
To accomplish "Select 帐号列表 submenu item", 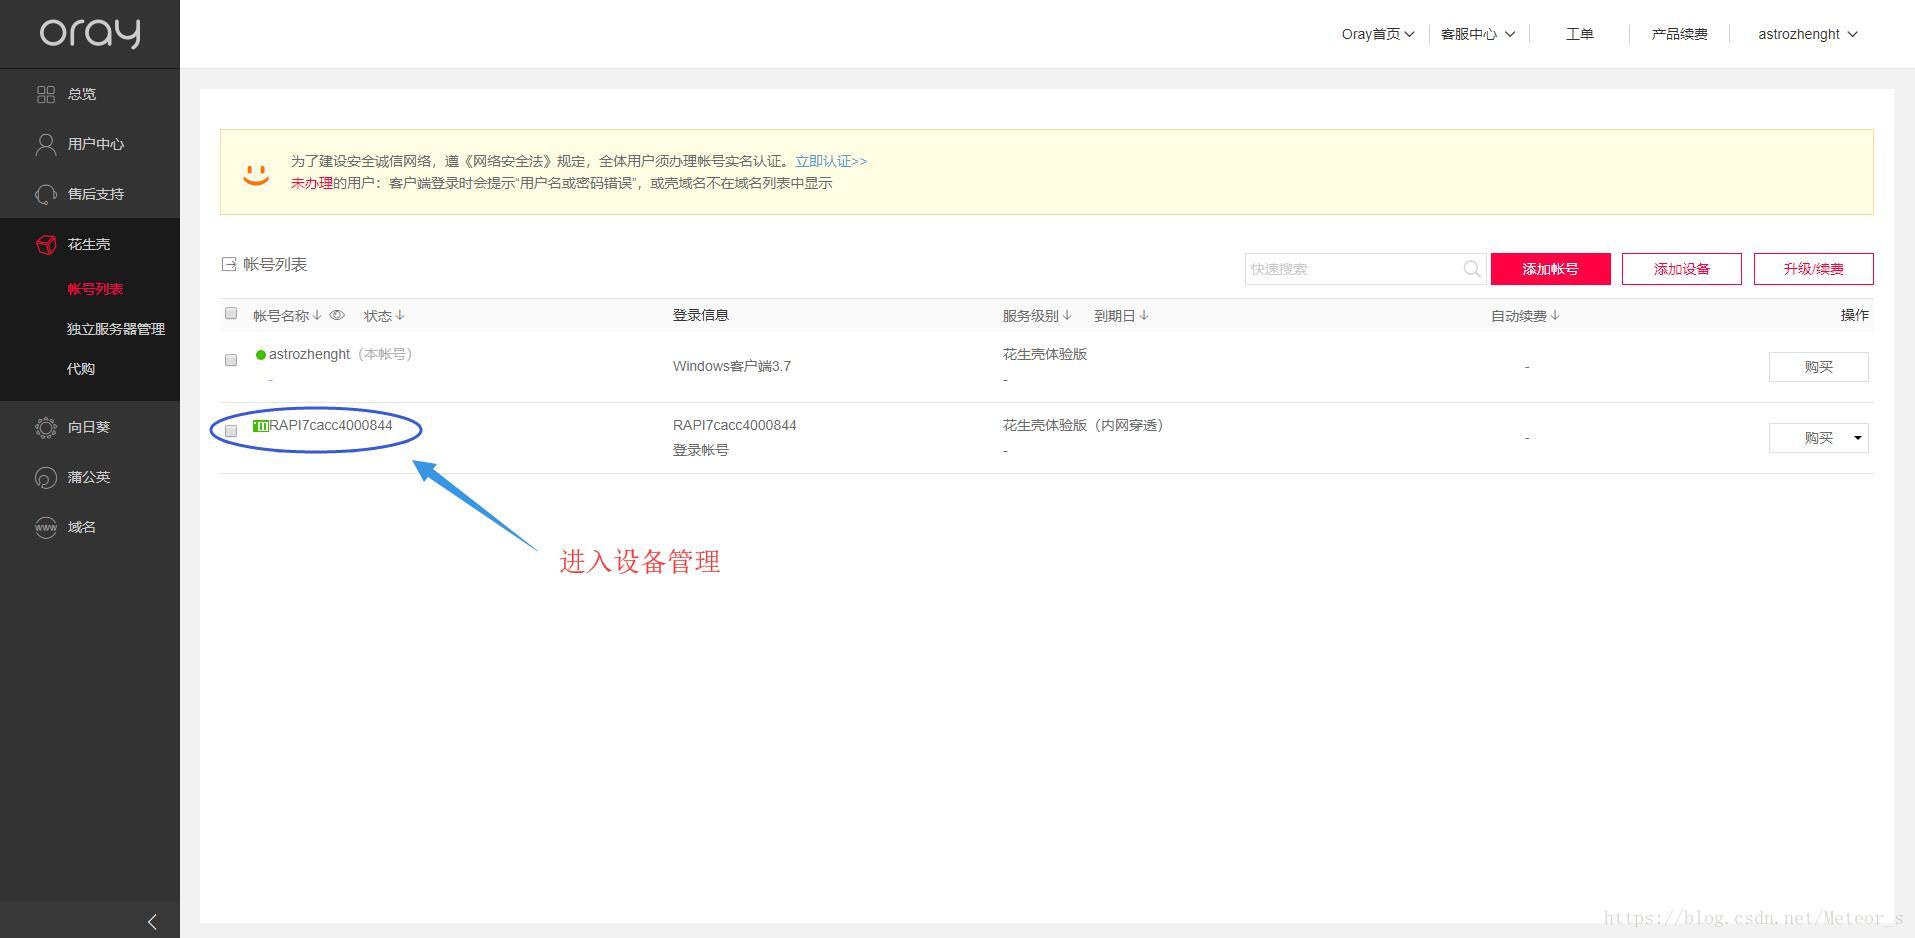I will (95, 289).
